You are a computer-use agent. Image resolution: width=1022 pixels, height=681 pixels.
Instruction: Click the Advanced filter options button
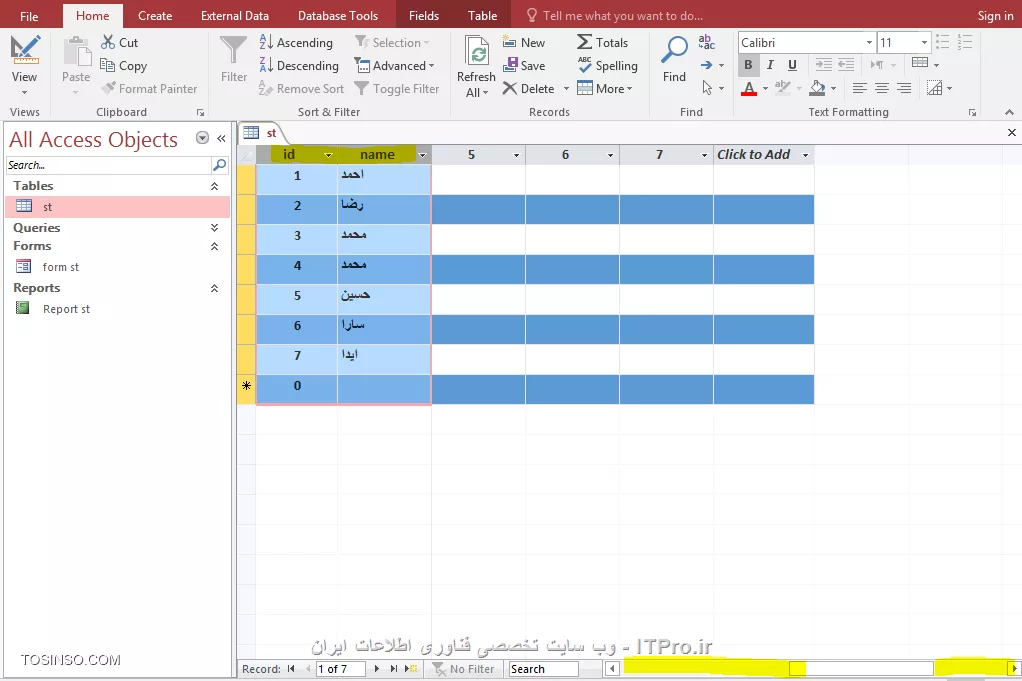[x=396, y=65]
